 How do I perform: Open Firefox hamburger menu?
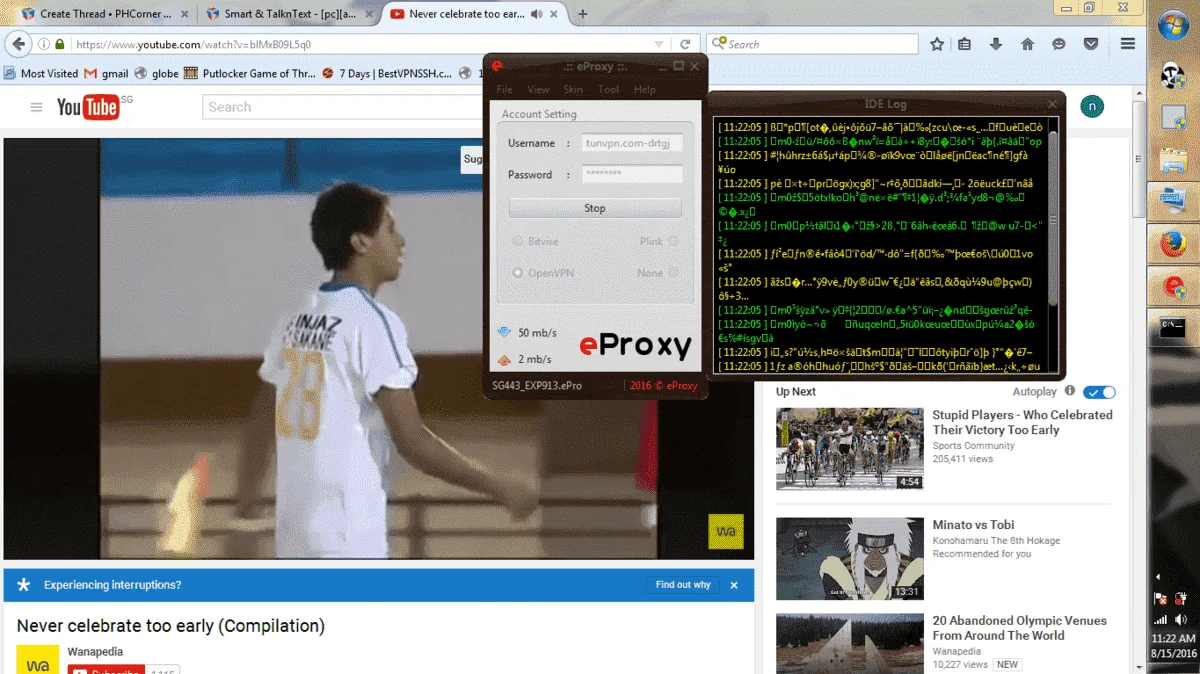click(x=1128, y=44)
